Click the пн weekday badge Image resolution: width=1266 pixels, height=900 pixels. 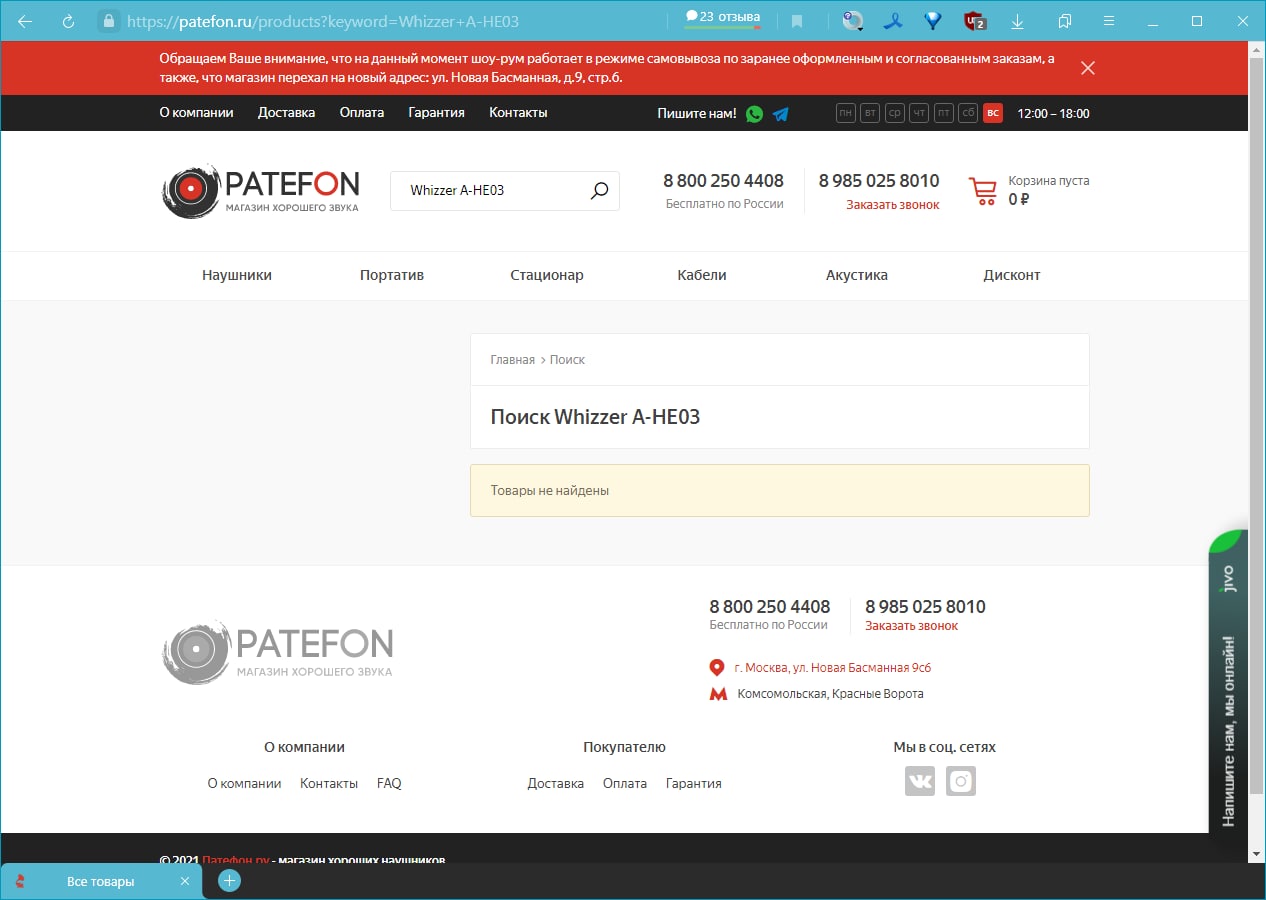846,113
